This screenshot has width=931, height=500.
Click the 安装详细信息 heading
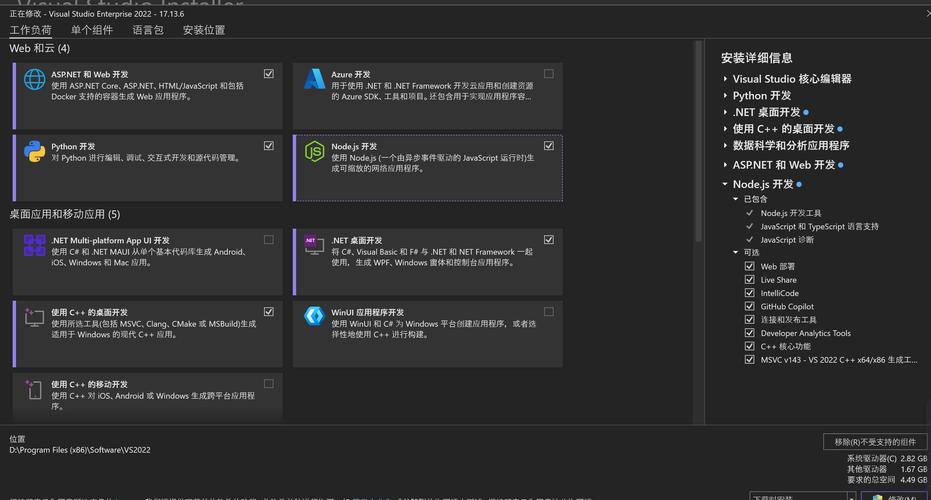click(x=756, y=58)
